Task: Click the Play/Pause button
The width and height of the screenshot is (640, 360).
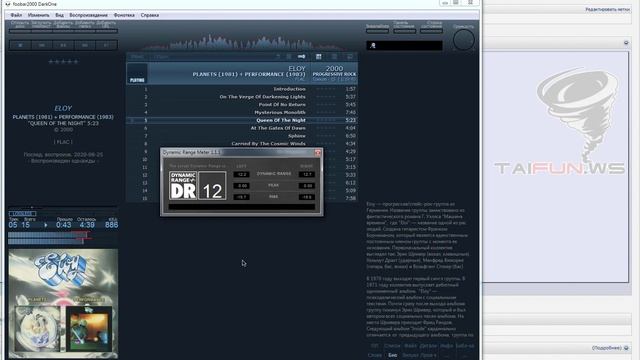Action: click(x=63, y=45)
